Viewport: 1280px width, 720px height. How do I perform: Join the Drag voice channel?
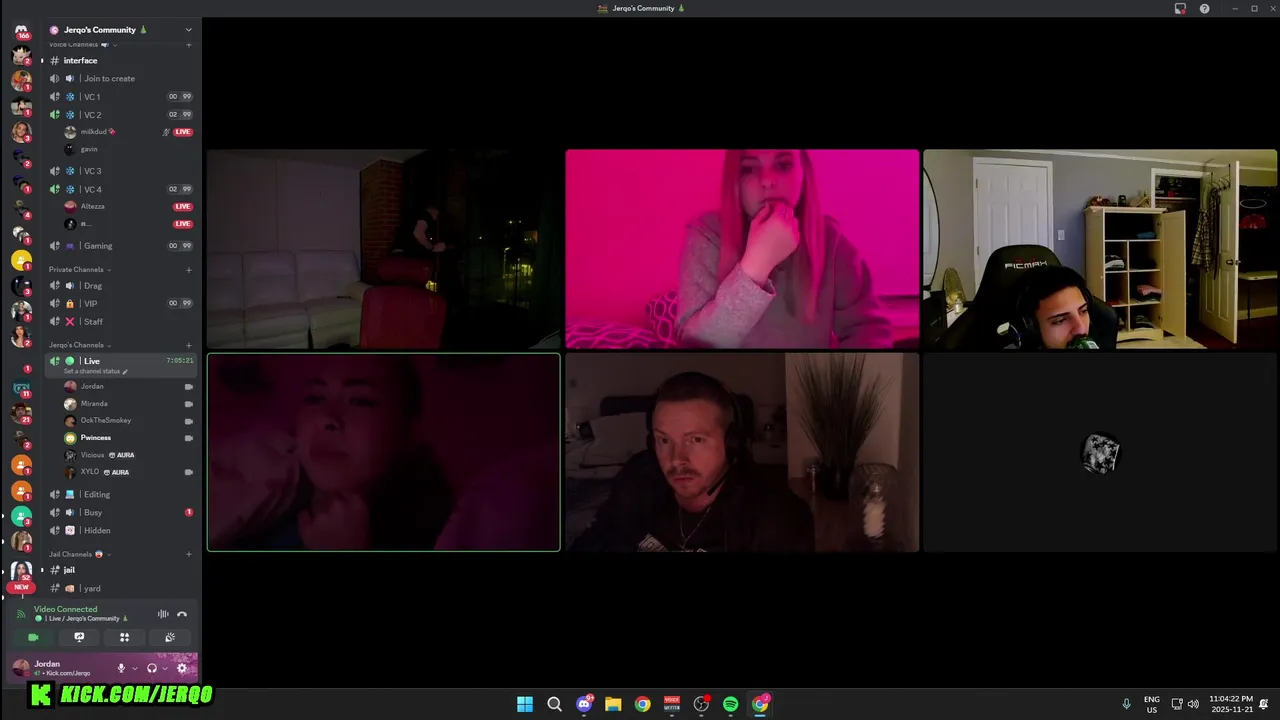click(121, 285)
